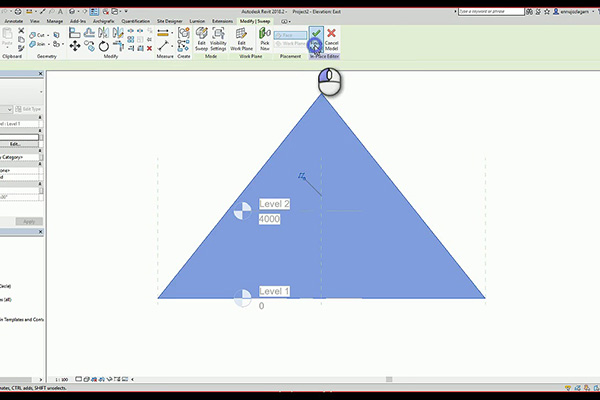
Task: Click Mirror - Draw Axis icon
Action: [118, 33]
